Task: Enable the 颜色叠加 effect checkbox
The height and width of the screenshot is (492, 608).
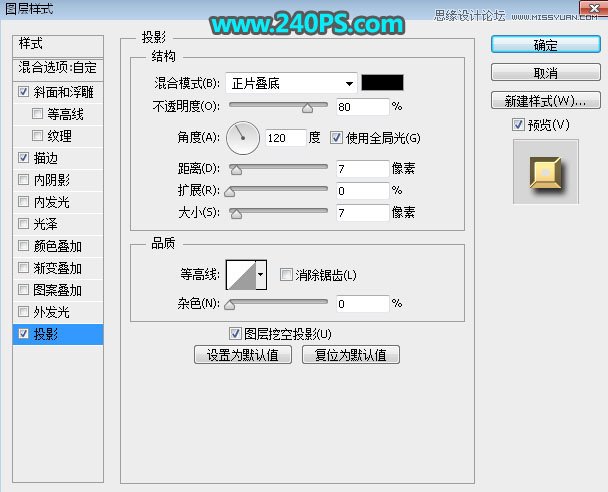Action: (23, 246)
